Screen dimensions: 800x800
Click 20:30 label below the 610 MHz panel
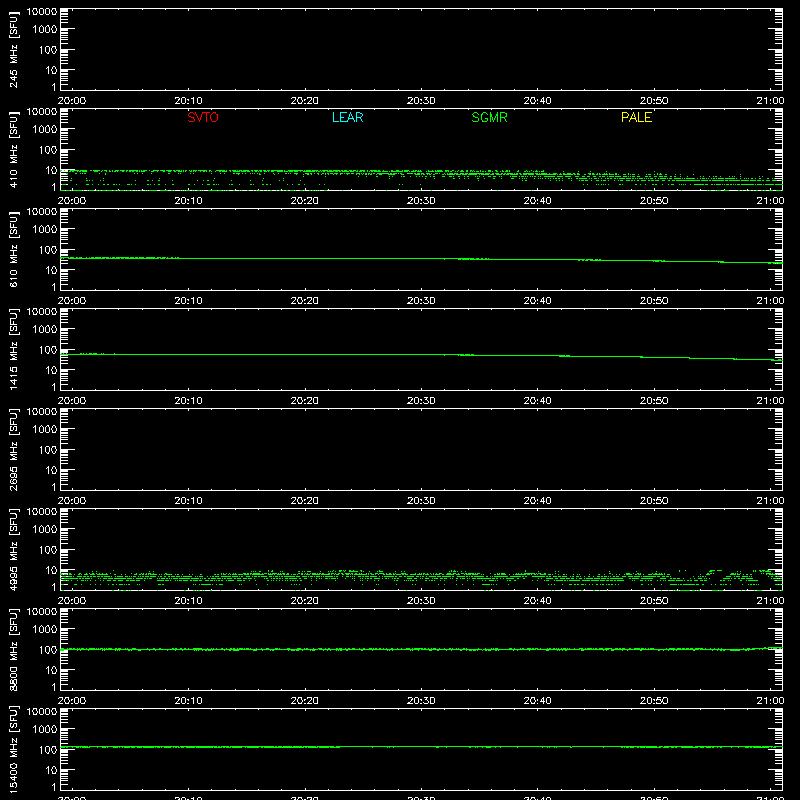421,301
